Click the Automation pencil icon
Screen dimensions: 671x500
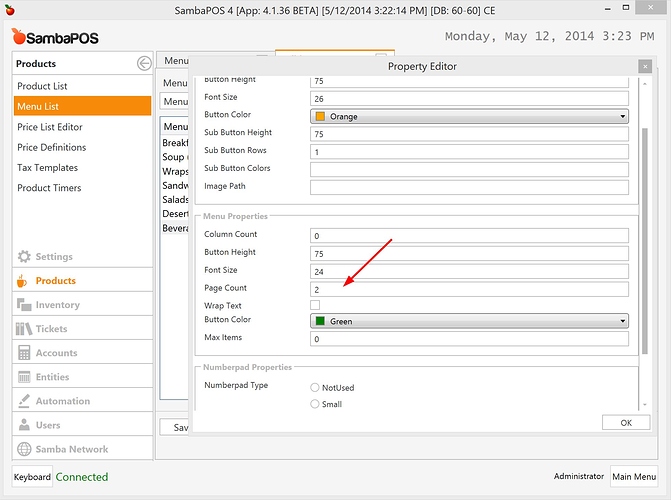(x=24, y=401)
